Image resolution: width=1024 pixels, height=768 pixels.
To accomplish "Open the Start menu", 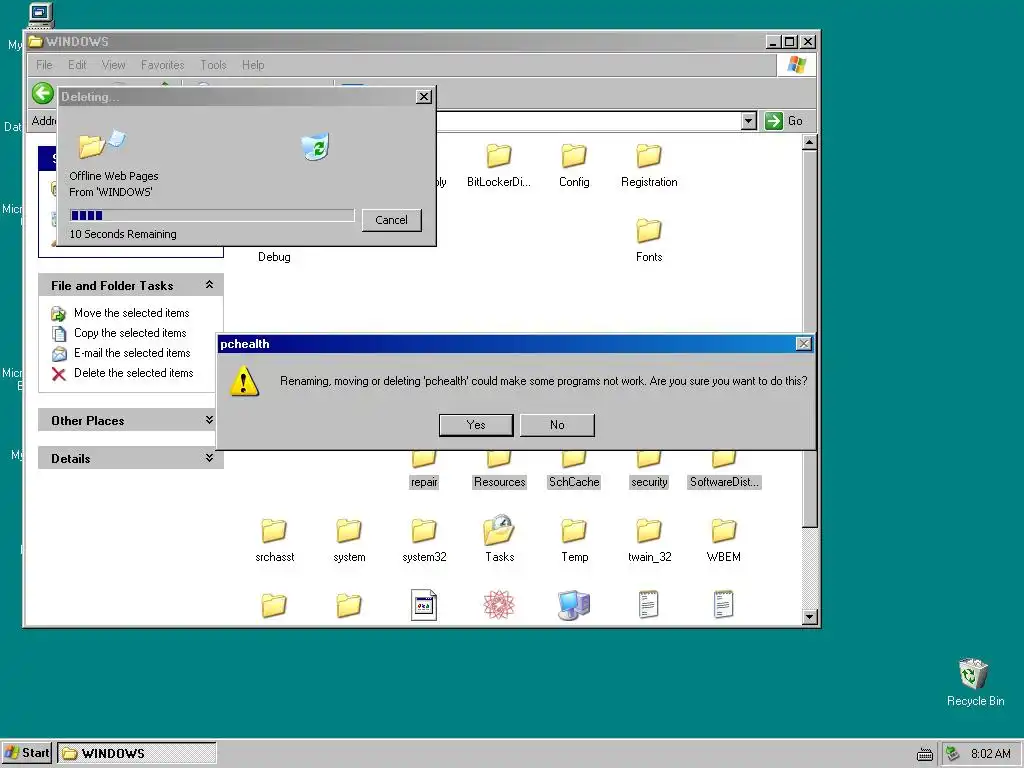I will pos(27,753).
